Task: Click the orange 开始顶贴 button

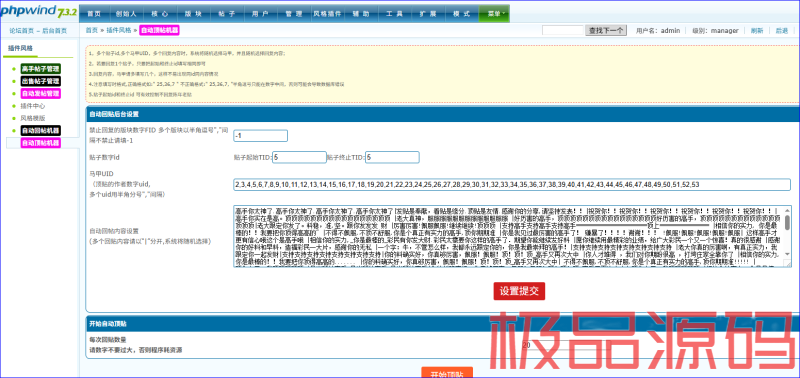Action: tap(447, 373)
